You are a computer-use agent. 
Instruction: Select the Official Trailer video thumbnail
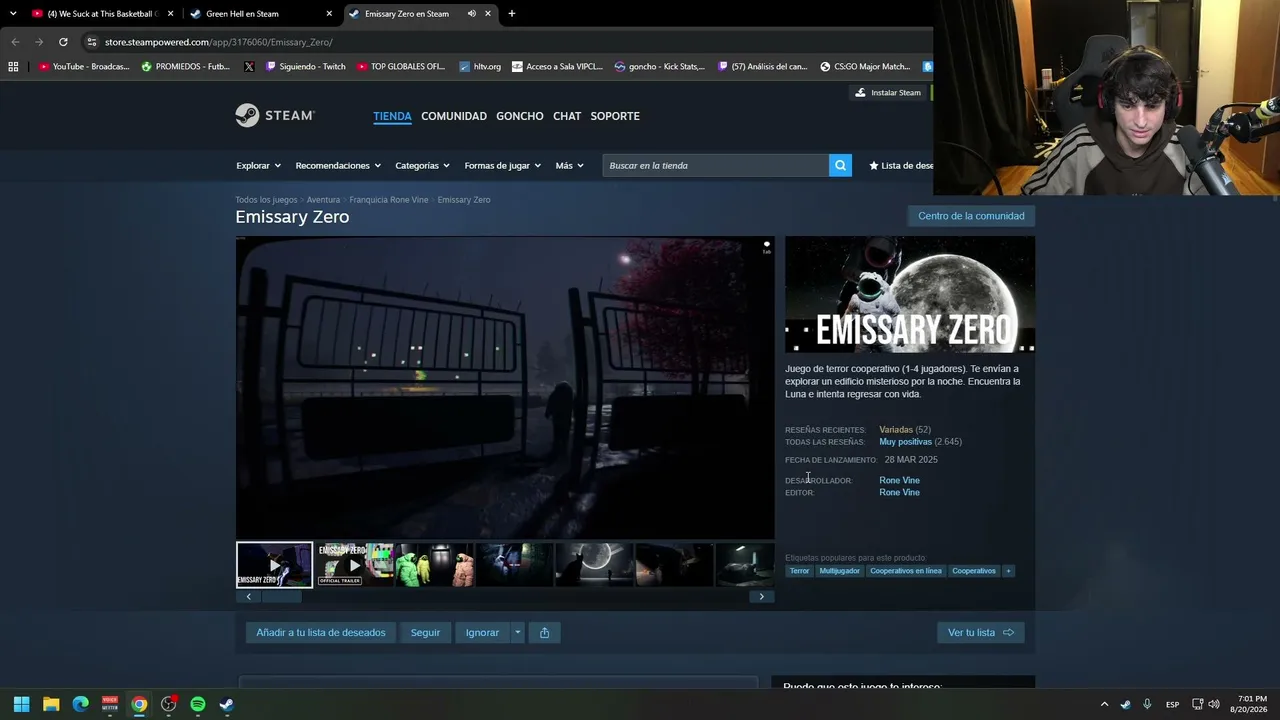click(x=354, y=565)
